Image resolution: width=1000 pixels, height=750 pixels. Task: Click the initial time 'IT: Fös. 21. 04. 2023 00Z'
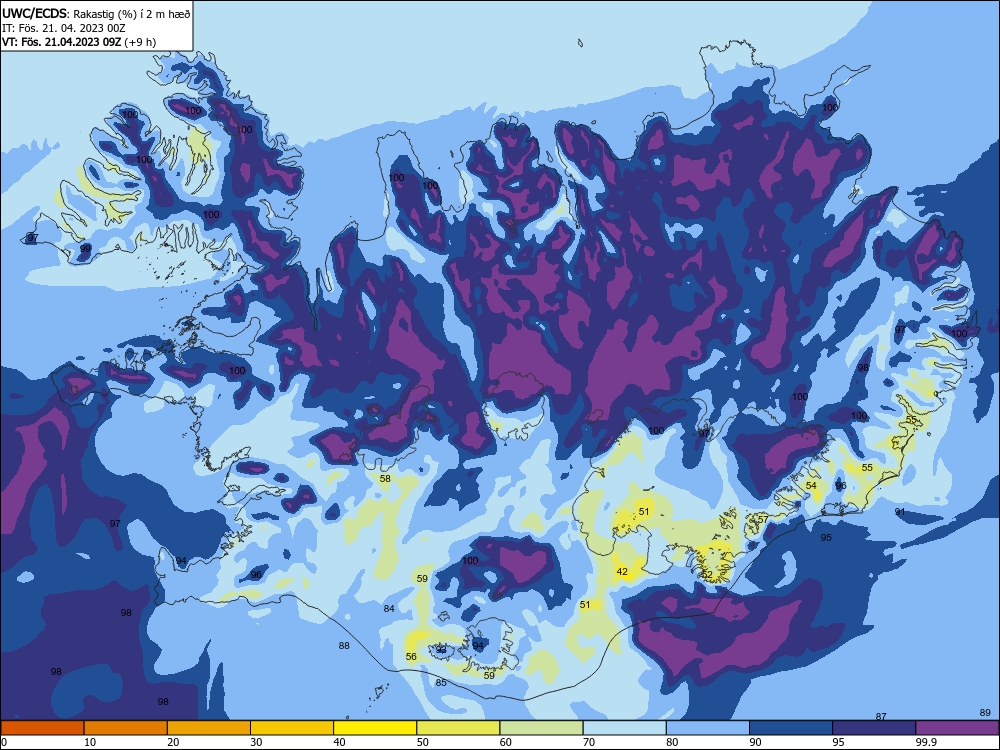[x=63, y=28]
